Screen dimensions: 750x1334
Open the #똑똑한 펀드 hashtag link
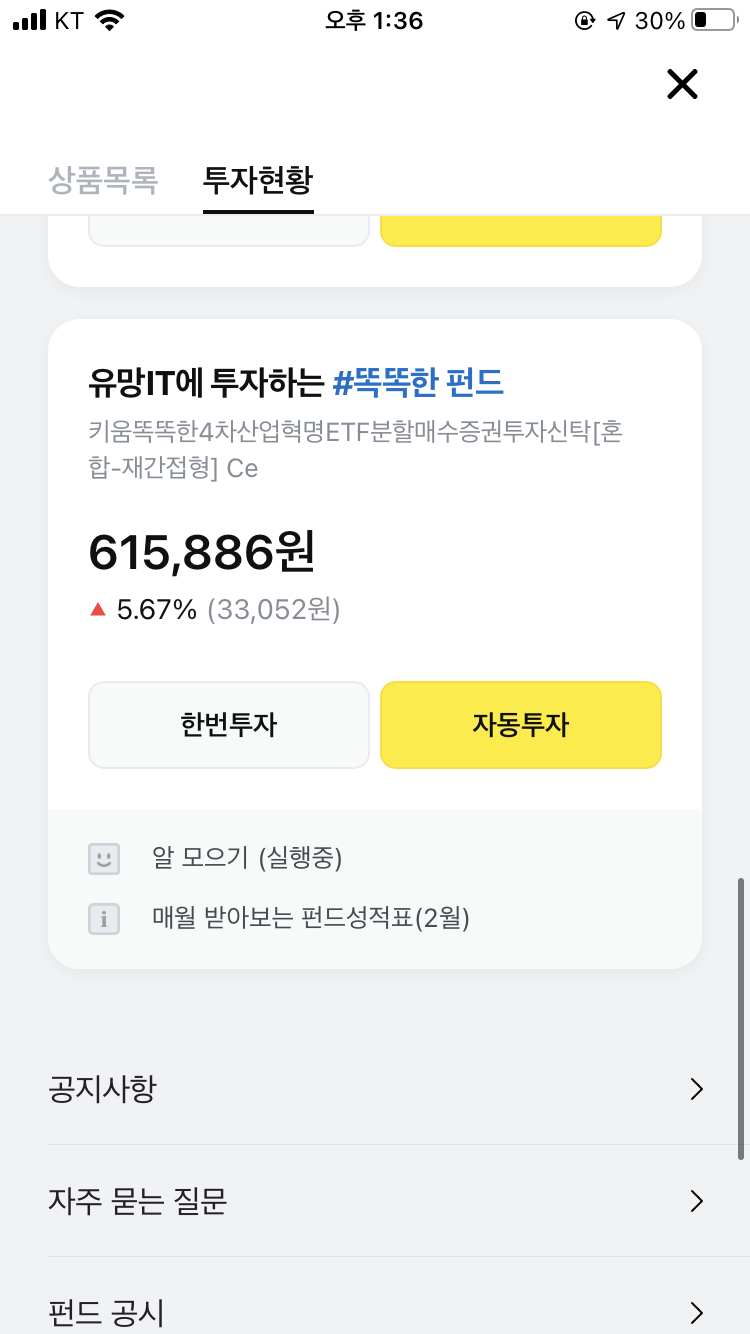coord(418,381)
